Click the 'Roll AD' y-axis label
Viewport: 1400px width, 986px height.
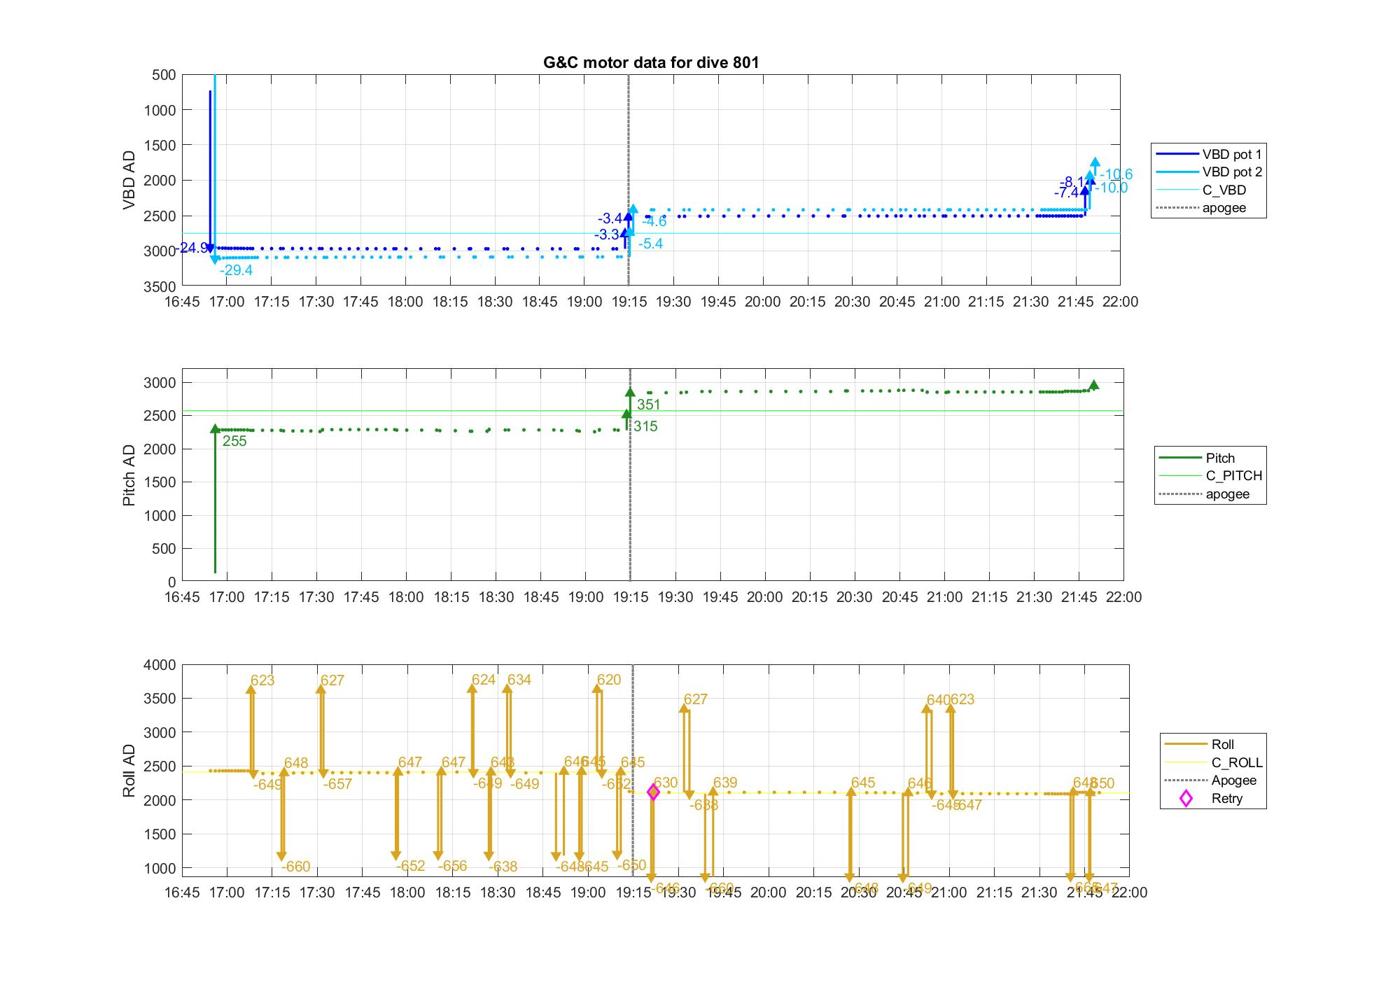tap(129, 770)
